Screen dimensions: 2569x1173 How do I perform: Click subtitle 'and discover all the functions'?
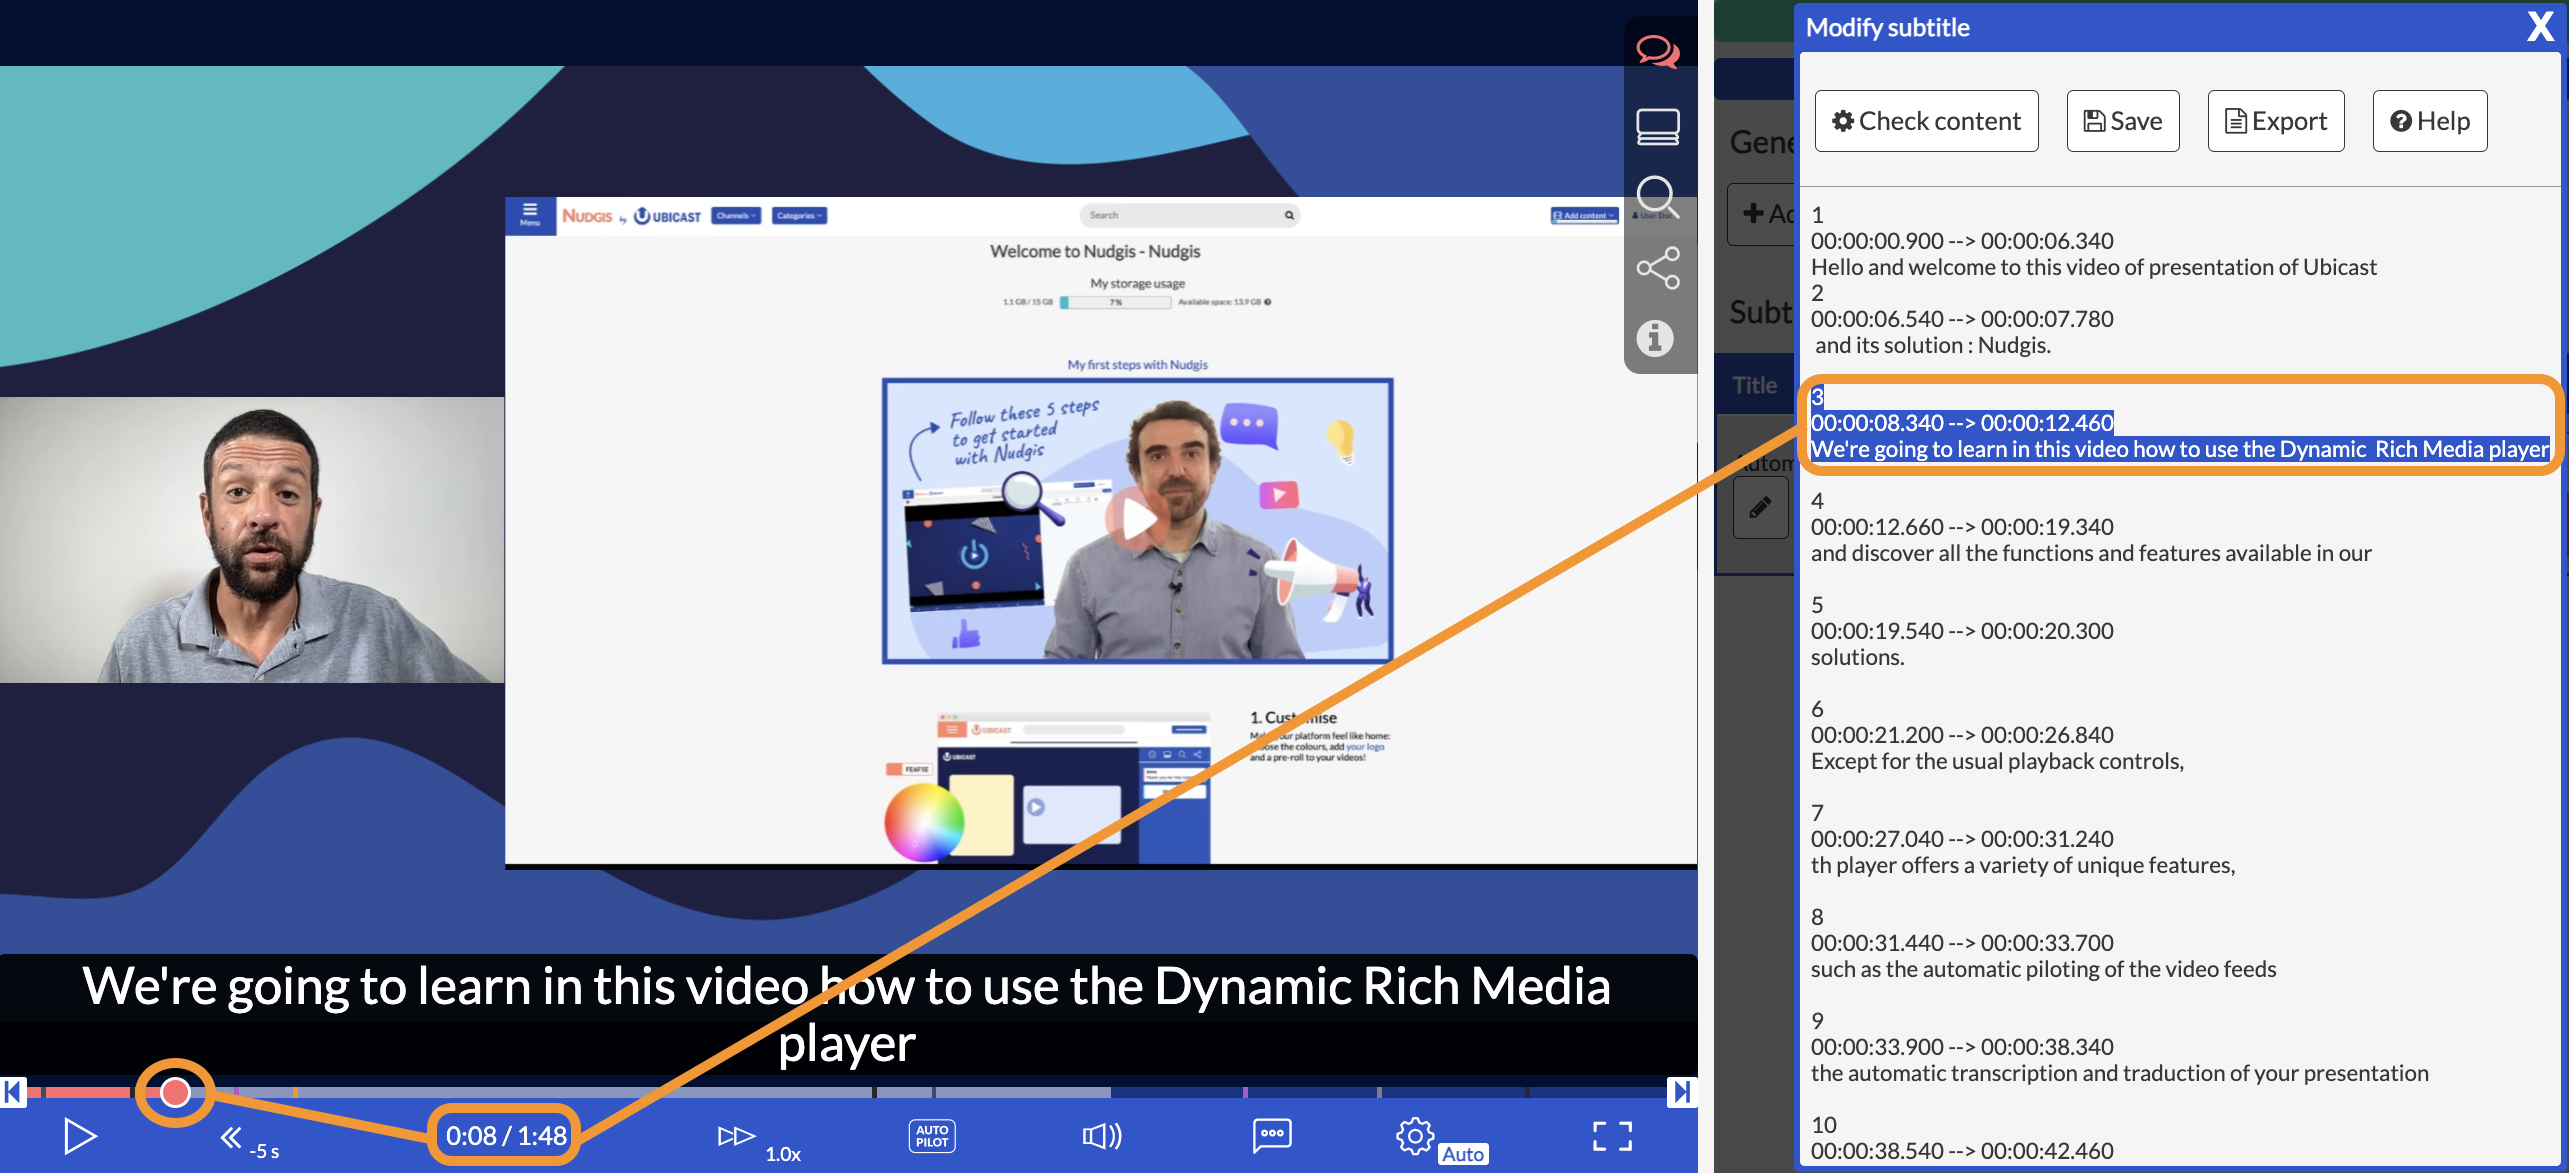click(2090, 553)
